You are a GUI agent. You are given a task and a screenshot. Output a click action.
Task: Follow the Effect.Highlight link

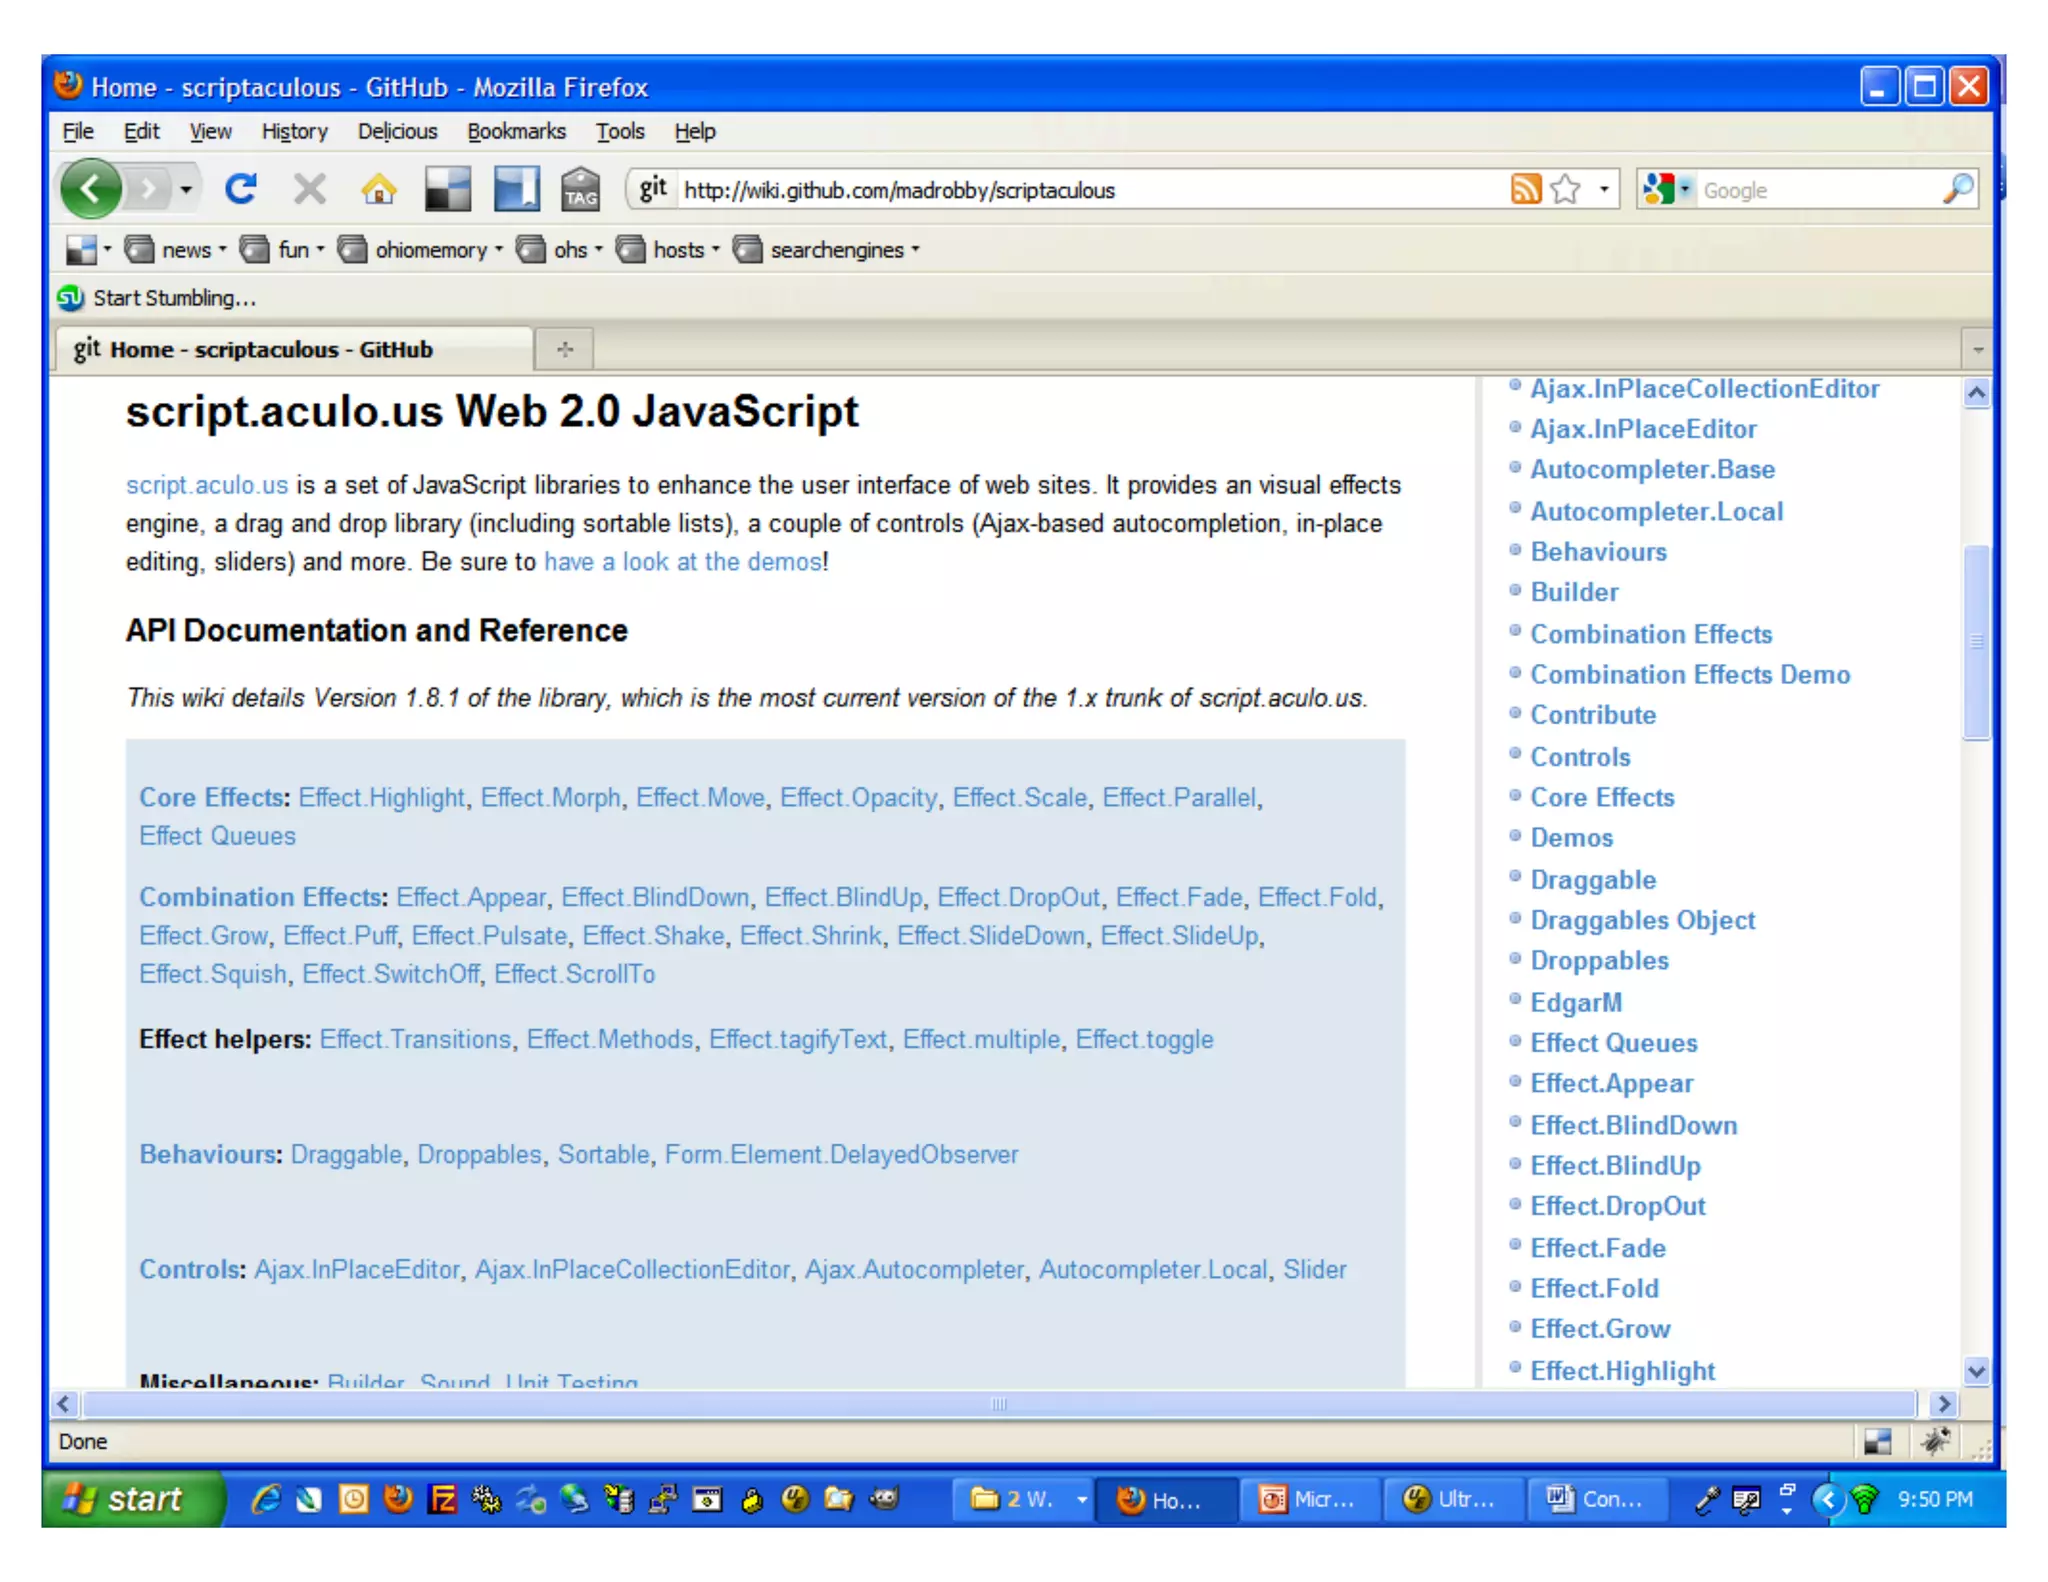click(x=382, y=797)
